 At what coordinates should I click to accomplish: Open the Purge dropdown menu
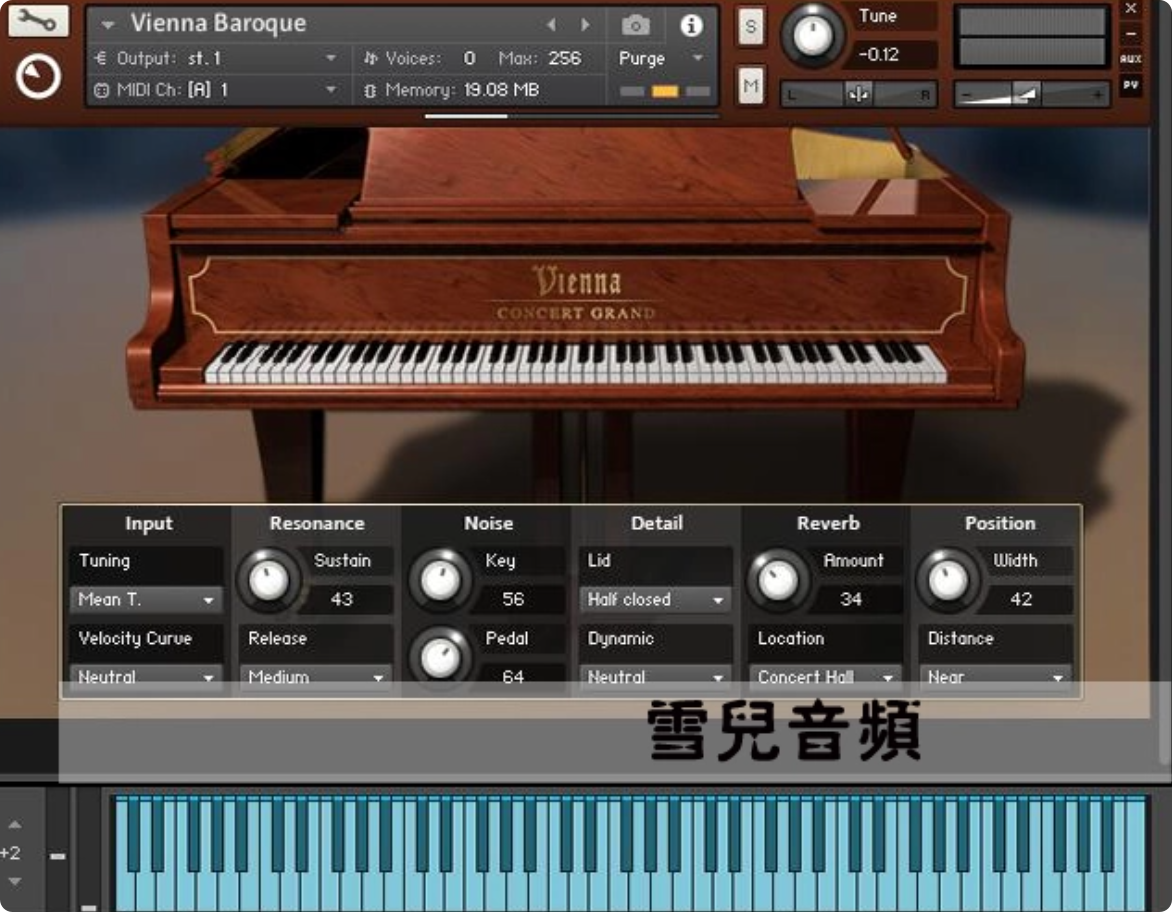[x=661, y=58]
